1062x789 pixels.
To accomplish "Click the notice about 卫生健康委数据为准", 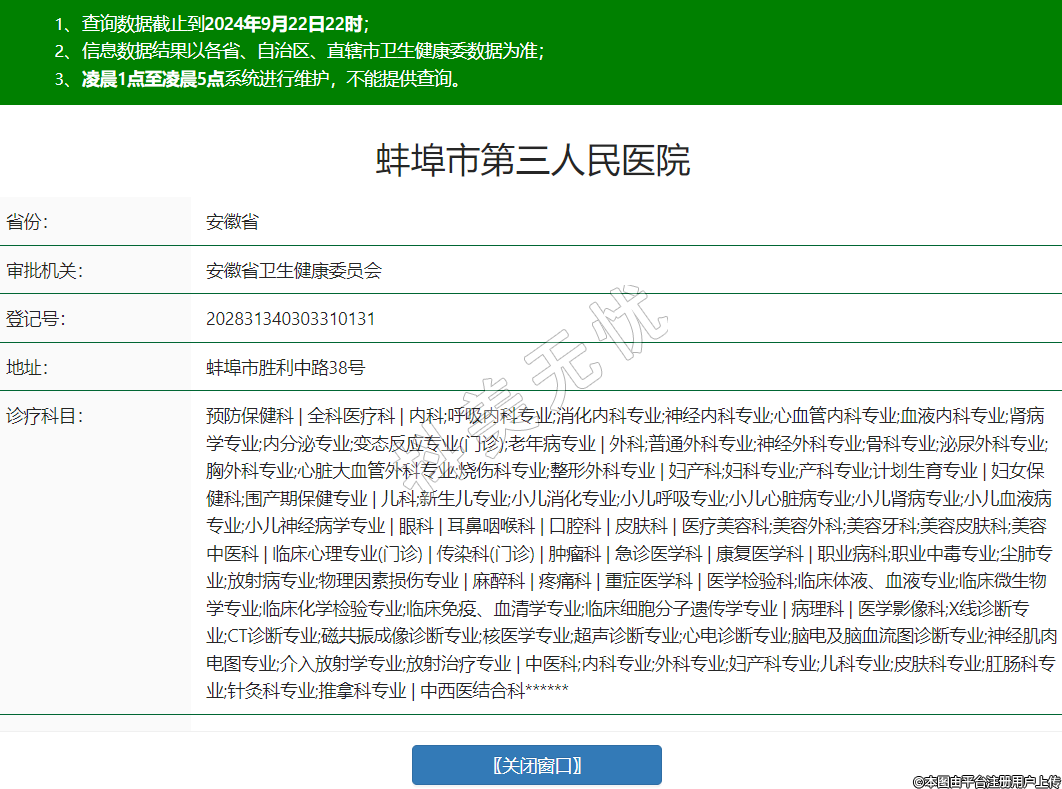I will (x=312, y=51).
